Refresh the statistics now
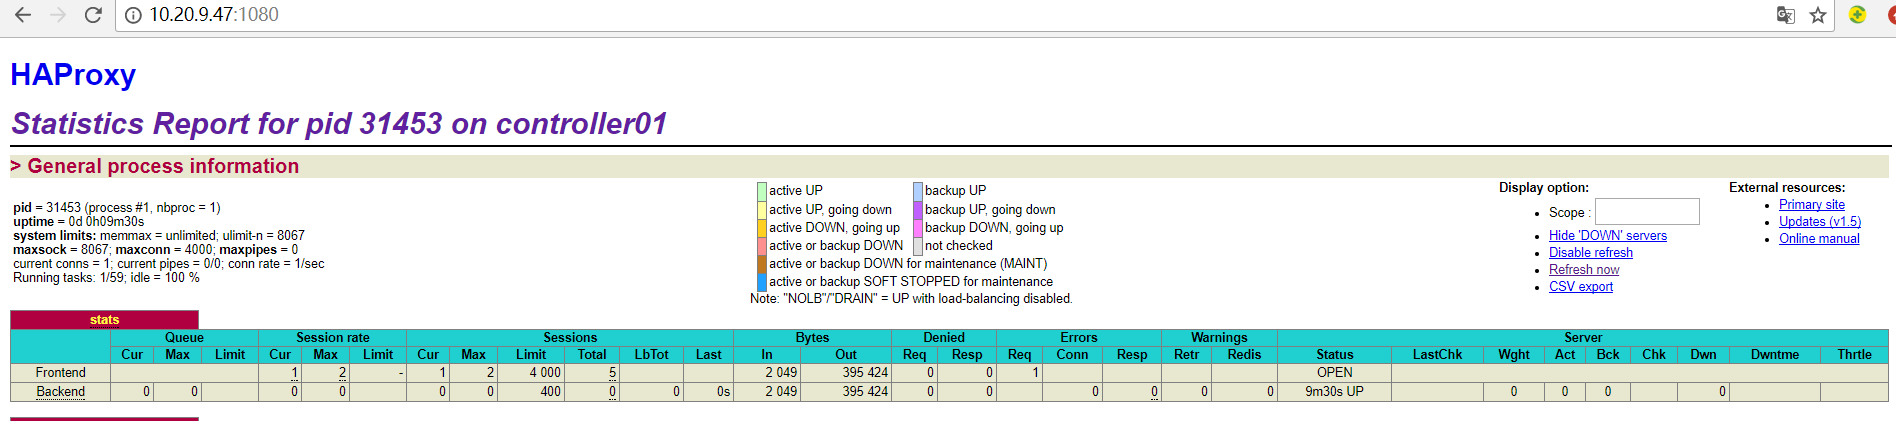 [x=1584, y=269]
